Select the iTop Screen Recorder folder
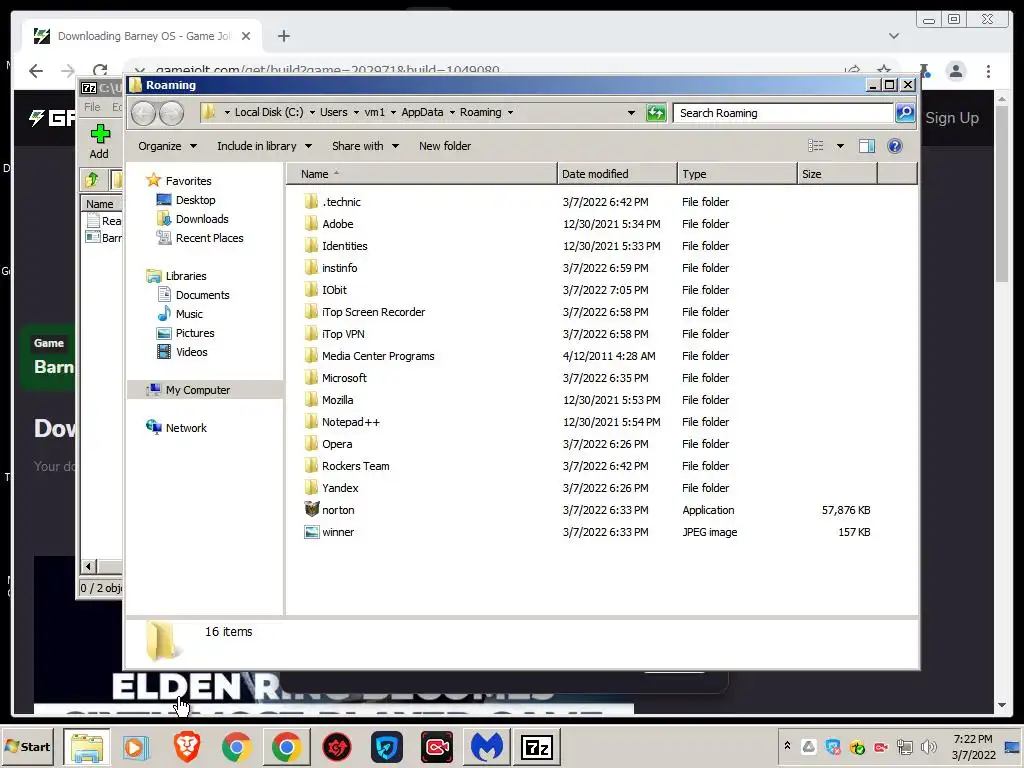1024x768 pixels. pos(365,312)
